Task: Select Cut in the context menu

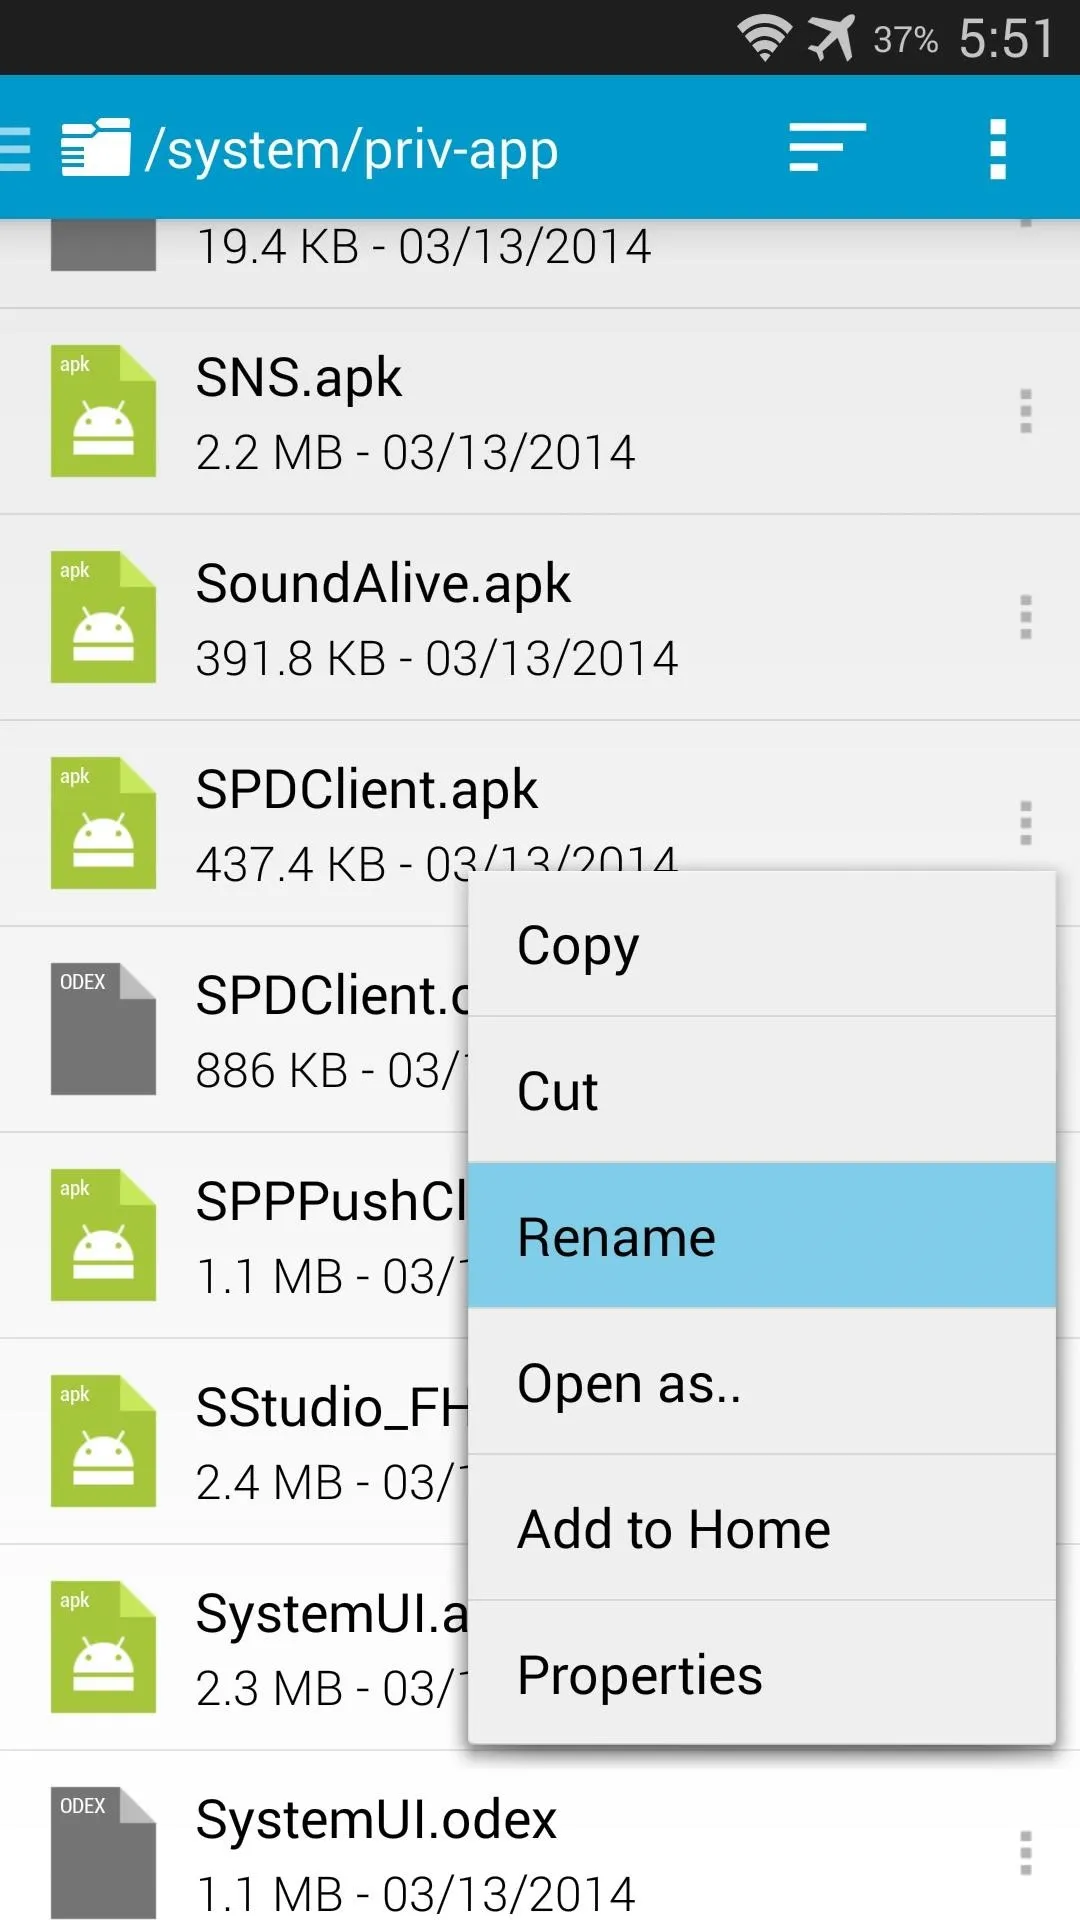Action: (761, 1091)
